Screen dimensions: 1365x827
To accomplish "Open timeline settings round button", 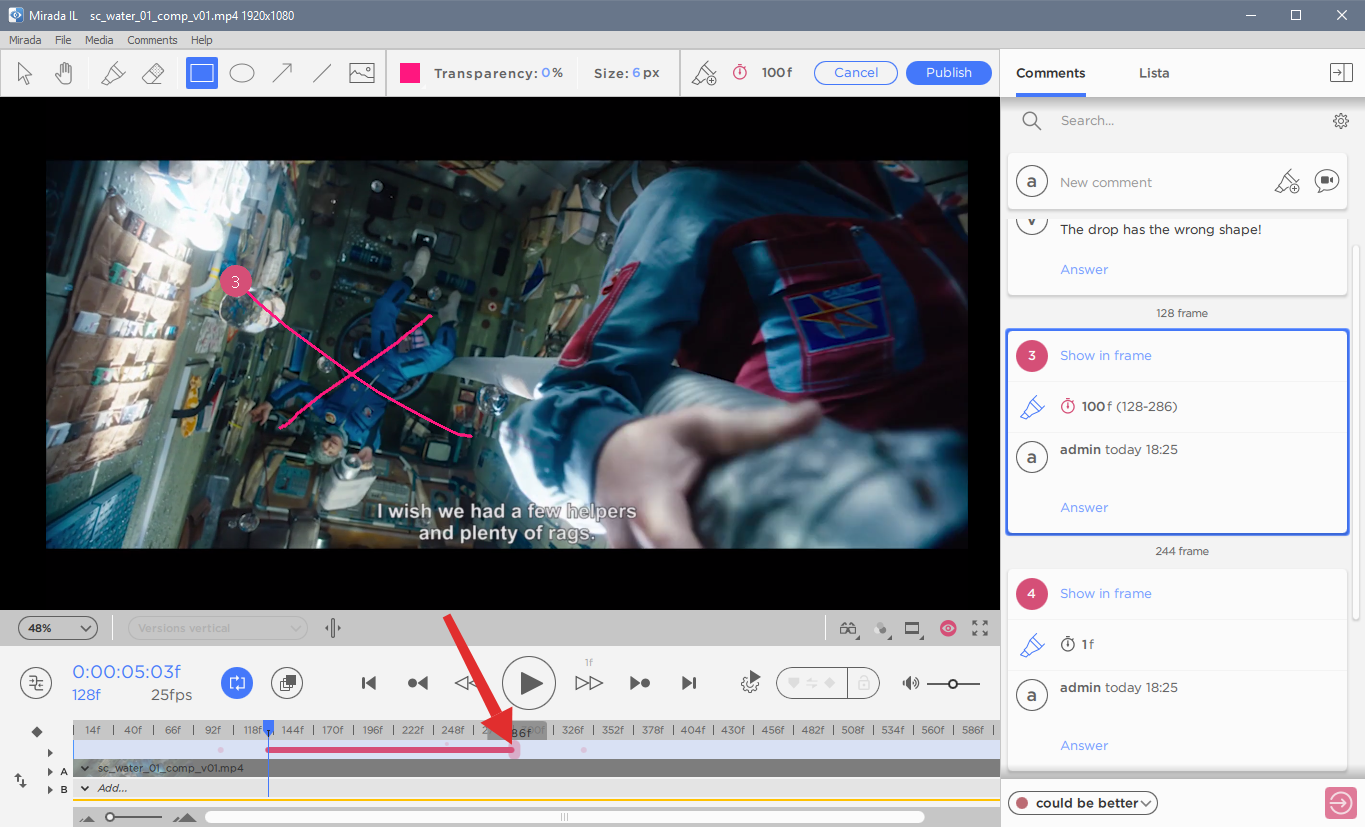I will tap(36, 683).
